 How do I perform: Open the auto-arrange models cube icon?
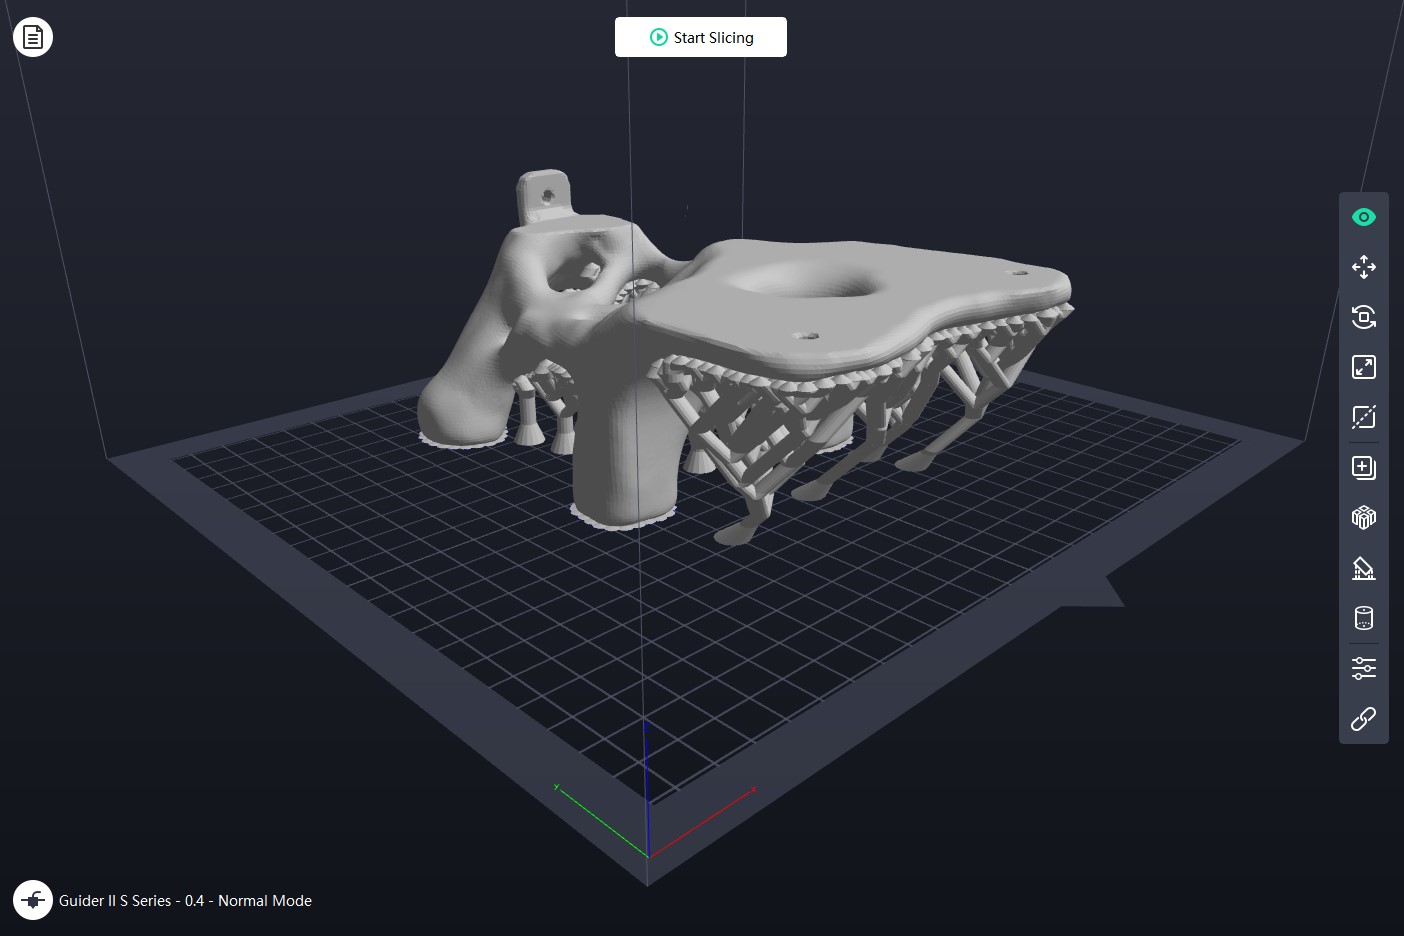pyautogui.click(x=1363, y=517)
